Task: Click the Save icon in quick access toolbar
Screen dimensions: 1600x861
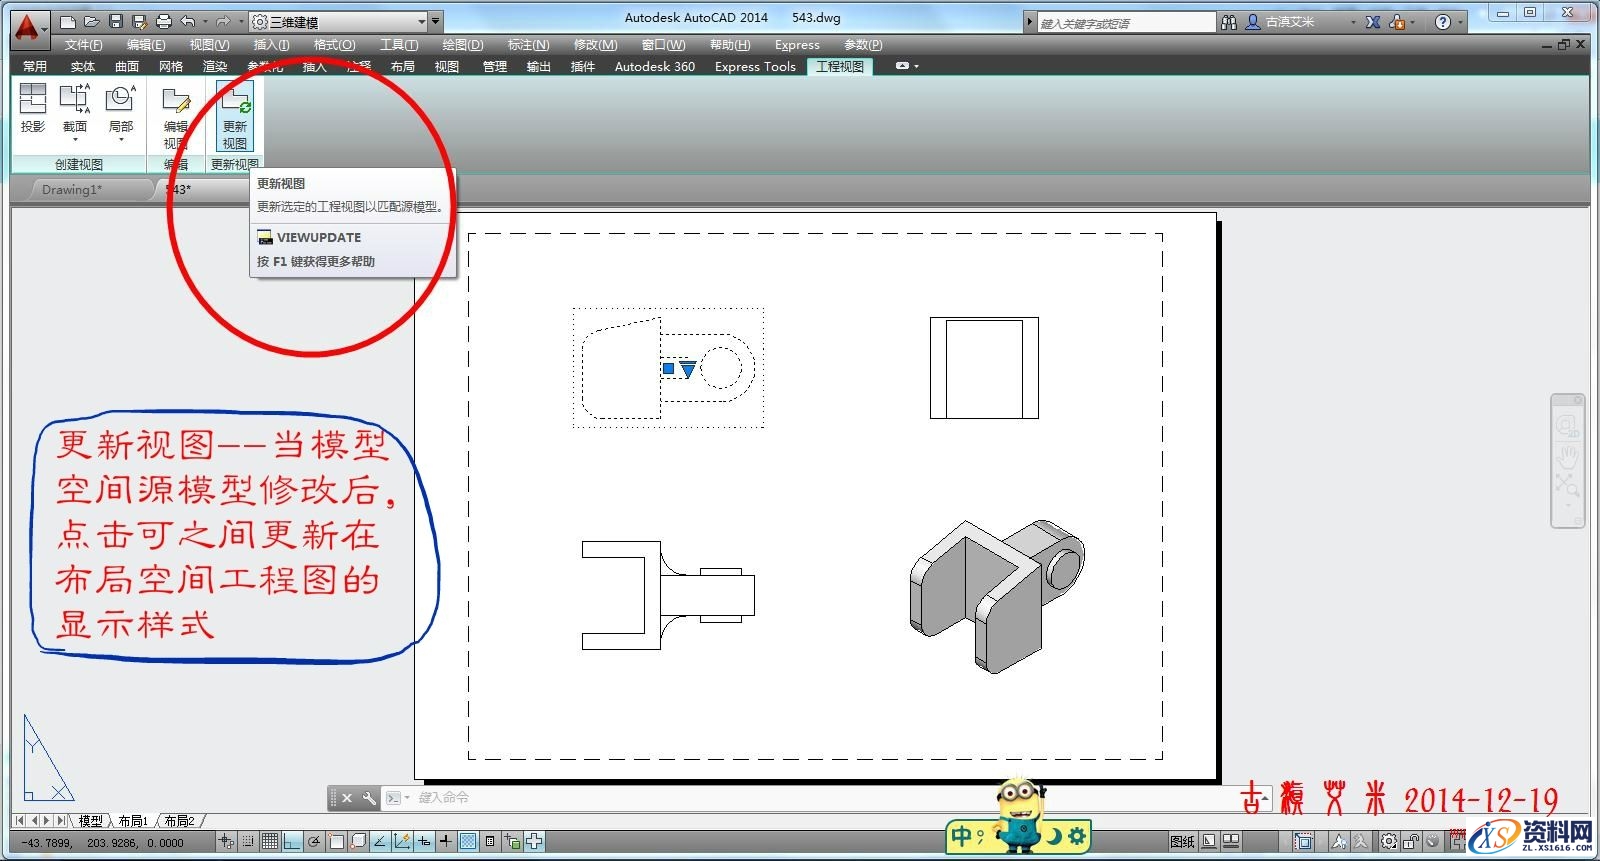Action: point(116,21)
